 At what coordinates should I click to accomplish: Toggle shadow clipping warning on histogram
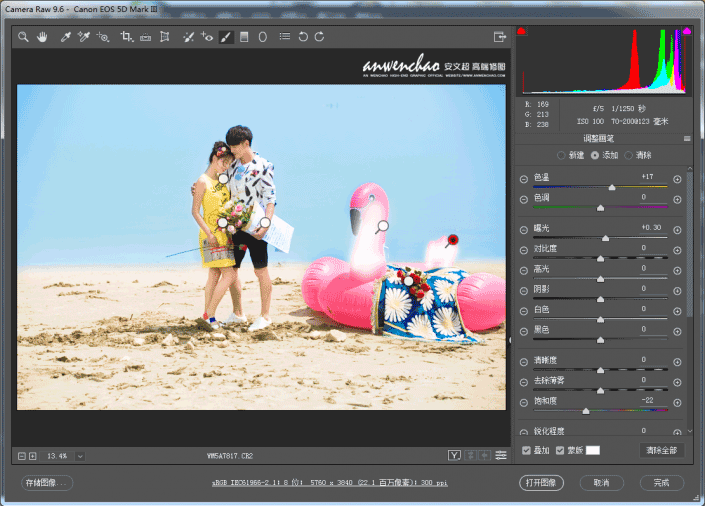pos(521,31)
